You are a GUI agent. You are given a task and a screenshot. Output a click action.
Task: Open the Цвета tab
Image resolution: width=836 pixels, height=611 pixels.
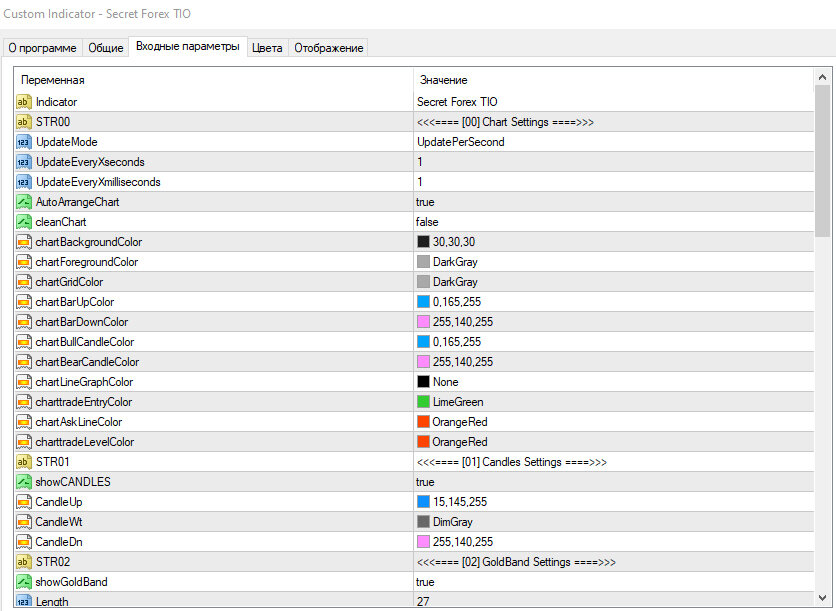267,48
